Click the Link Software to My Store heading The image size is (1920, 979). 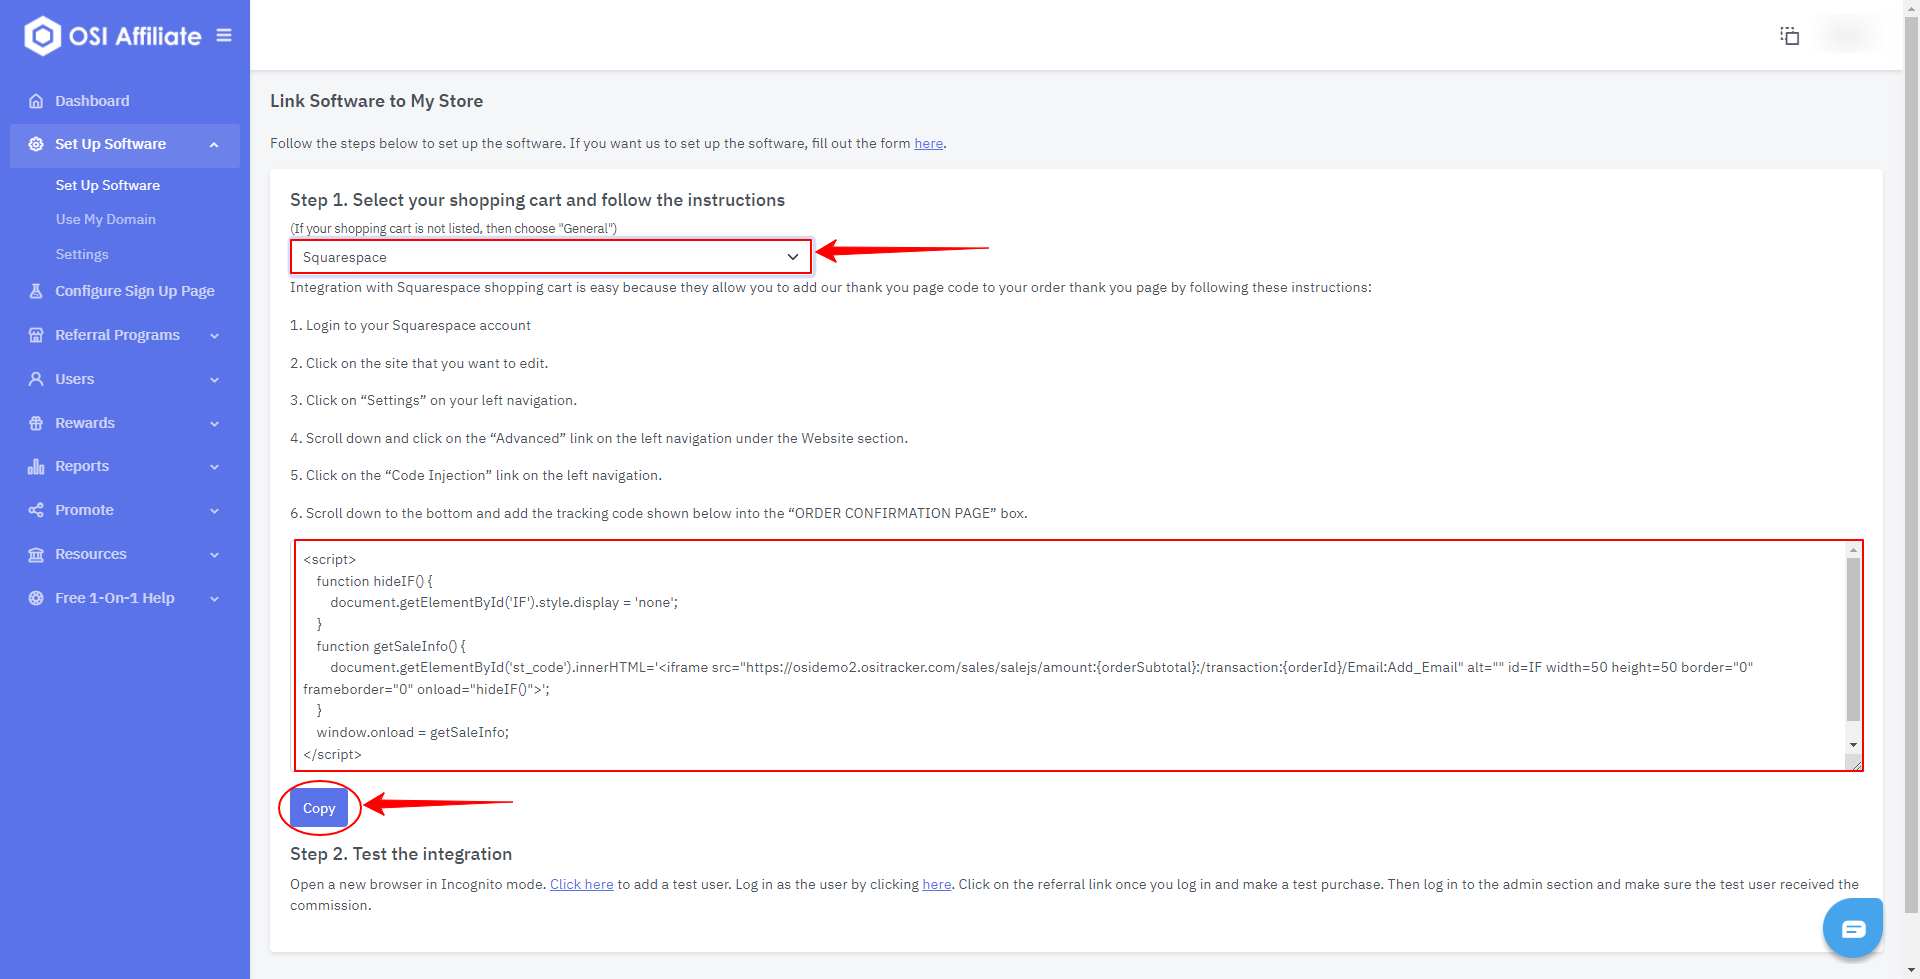pos(376,101)
